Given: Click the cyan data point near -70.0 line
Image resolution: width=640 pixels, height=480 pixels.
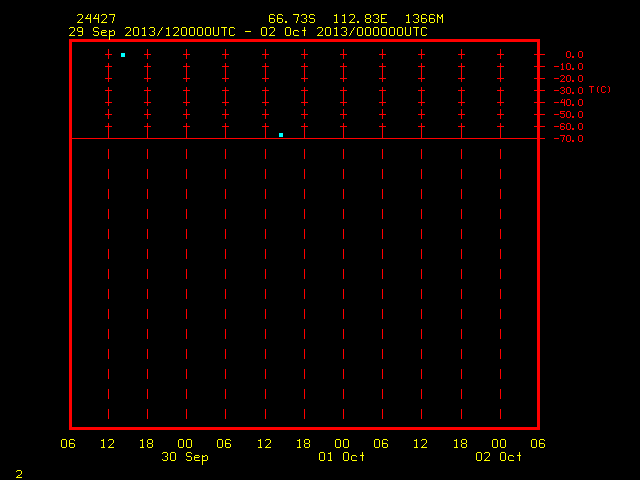Looking at the screenshot, I should (281, 135).
